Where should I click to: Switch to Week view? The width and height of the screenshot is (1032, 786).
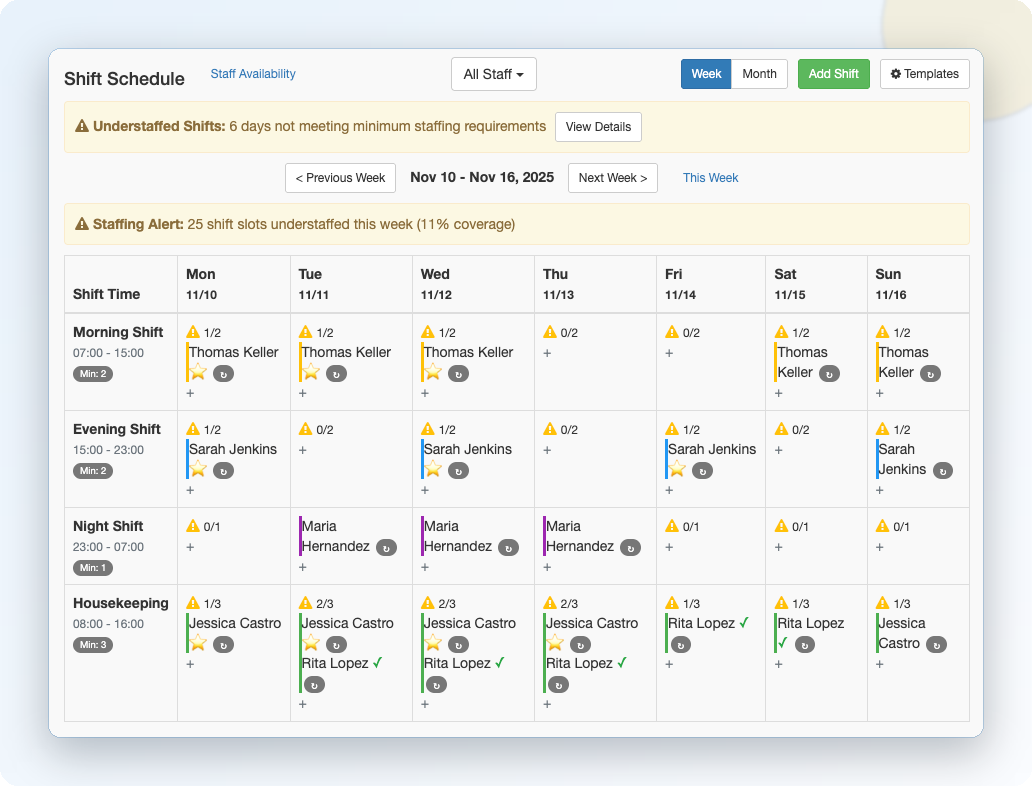[x=706, y=74]
